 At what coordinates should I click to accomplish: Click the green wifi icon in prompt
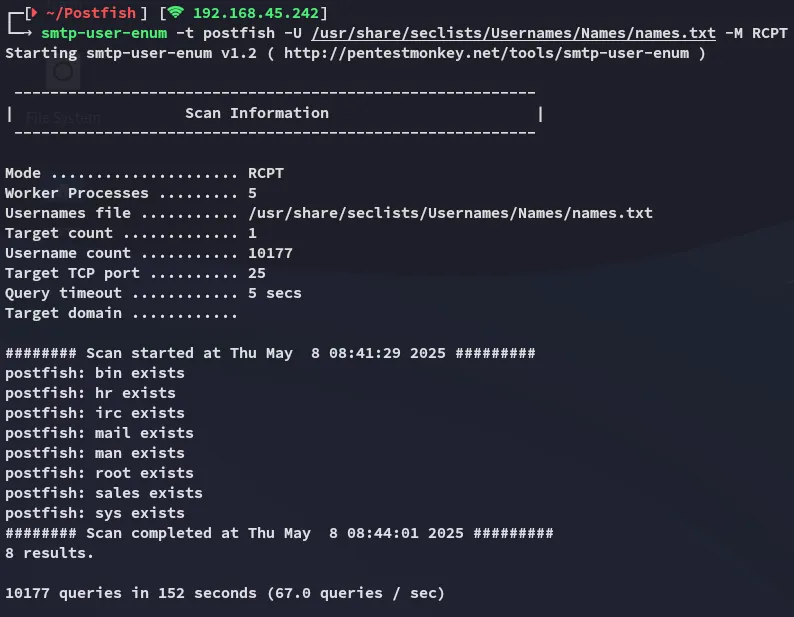coord(176,12)
